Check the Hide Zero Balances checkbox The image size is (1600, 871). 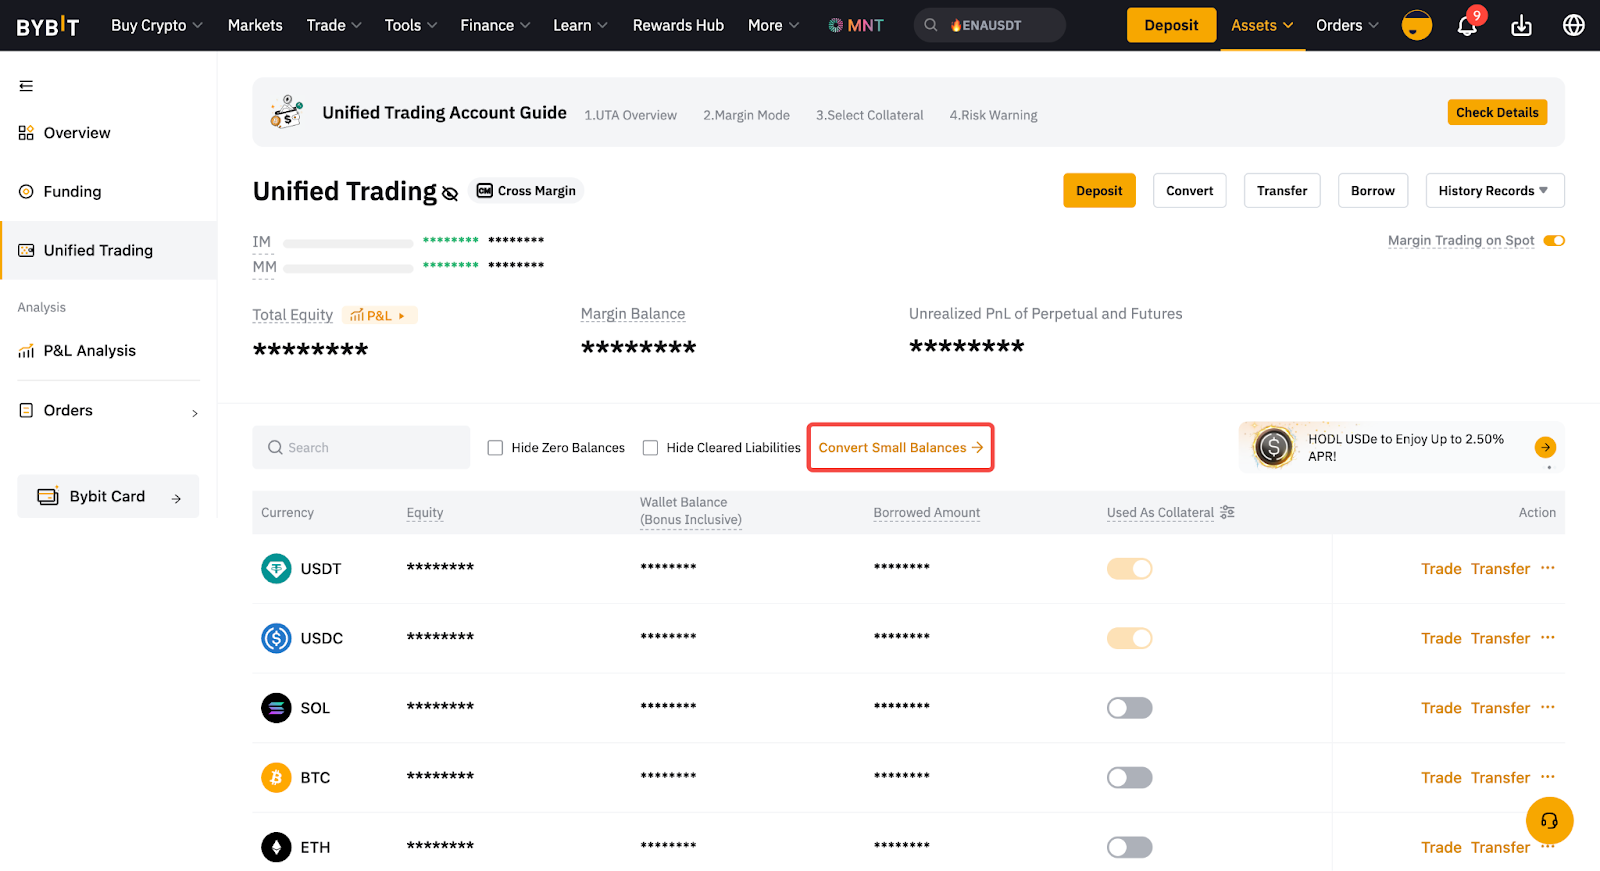495,448
